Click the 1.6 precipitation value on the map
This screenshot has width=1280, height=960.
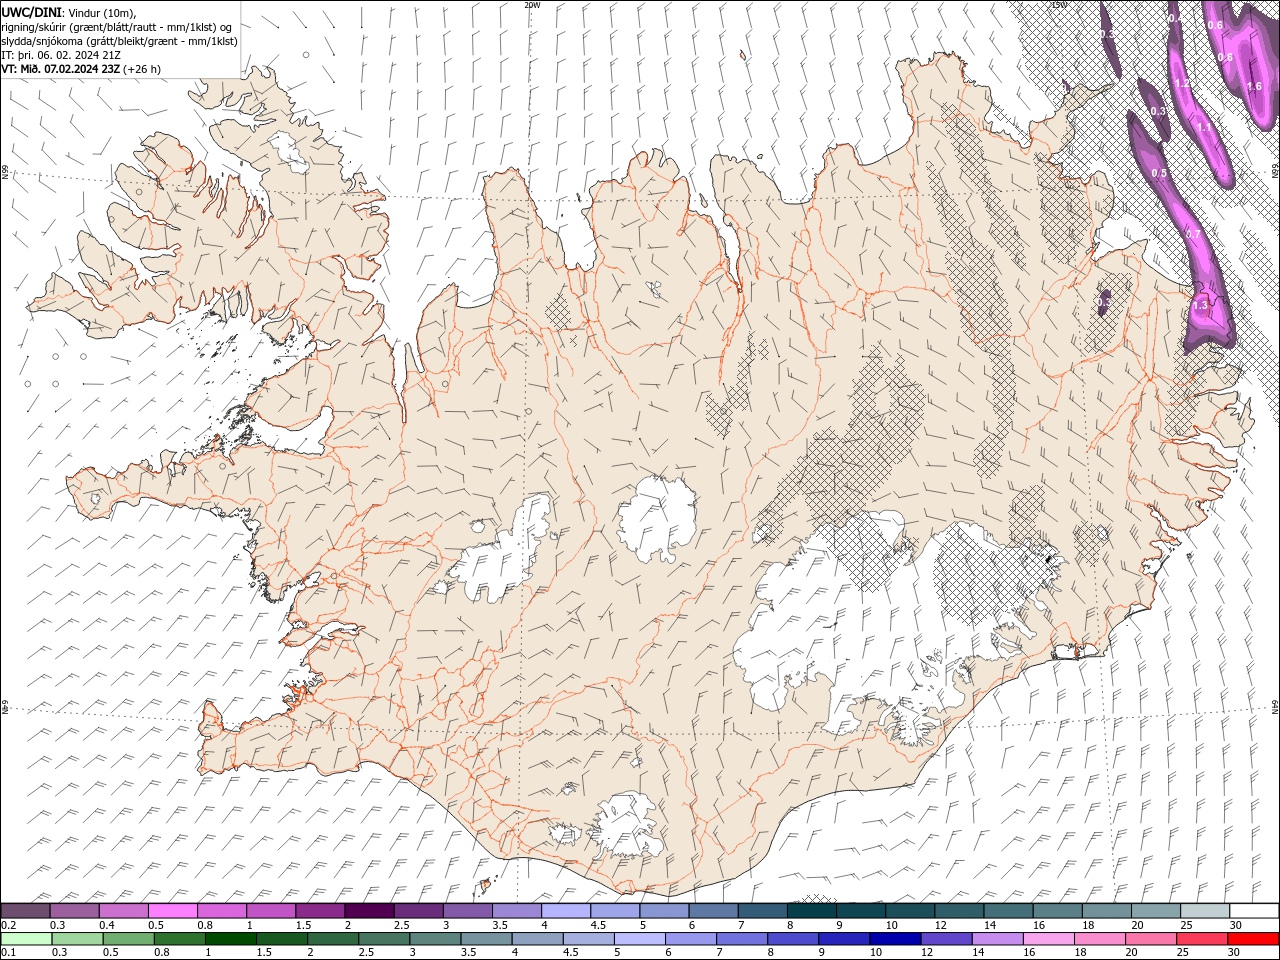tap(1254, 86)
